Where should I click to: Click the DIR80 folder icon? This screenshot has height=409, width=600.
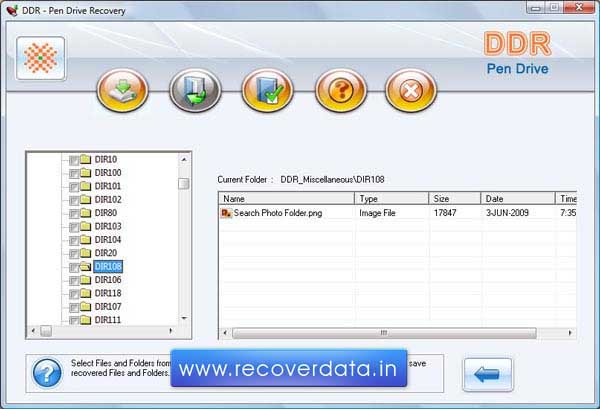pos(86,213)
